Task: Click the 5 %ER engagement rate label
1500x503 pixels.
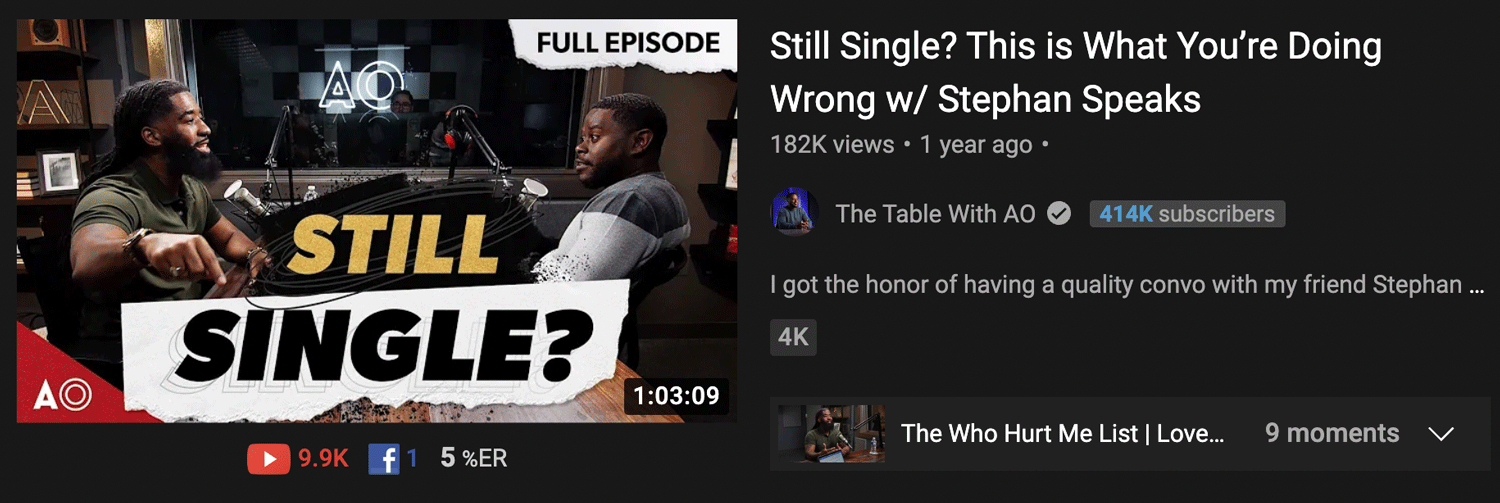Action: [474, 459]
